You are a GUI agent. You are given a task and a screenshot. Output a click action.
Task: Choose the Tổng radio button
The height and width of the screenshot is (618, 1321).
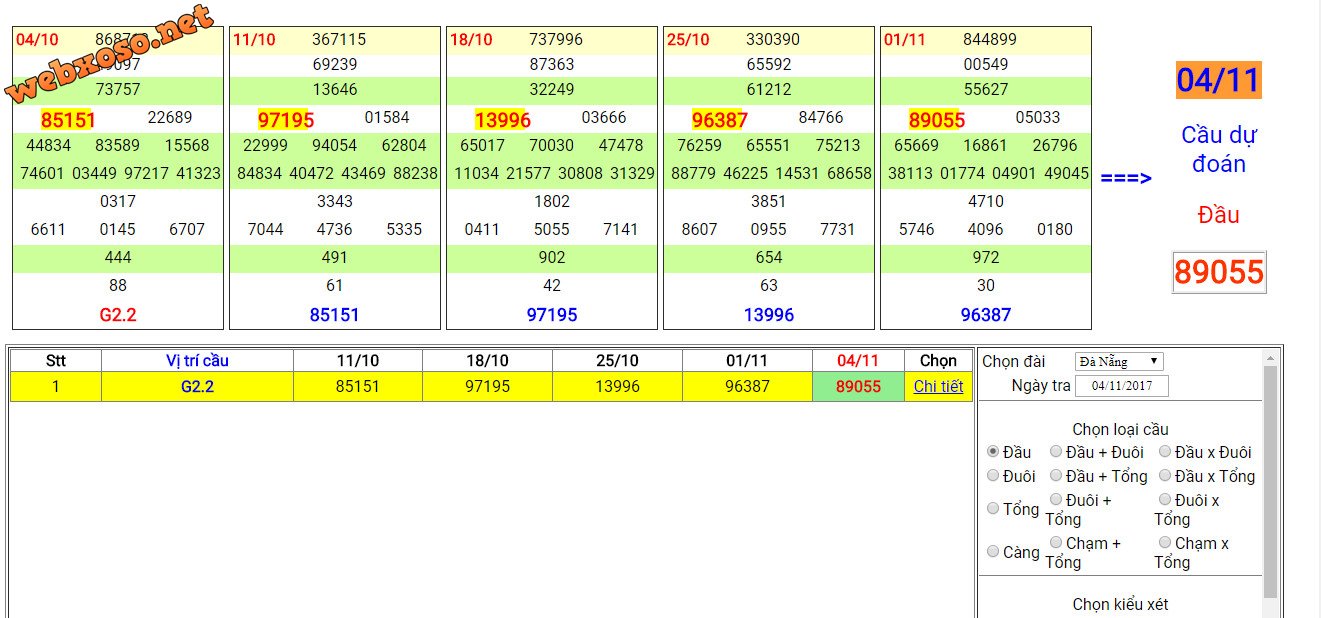pos(993,508)
